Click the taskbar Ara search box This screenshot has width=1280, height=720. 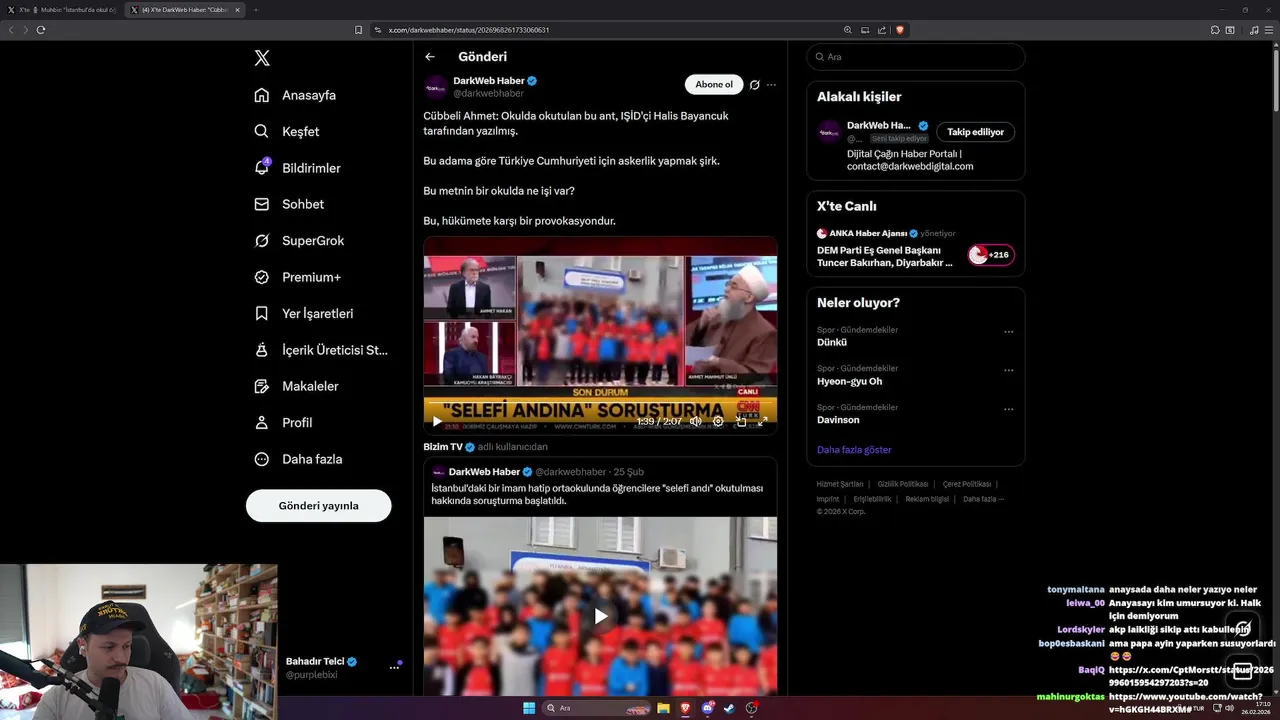tap(595, 708)
